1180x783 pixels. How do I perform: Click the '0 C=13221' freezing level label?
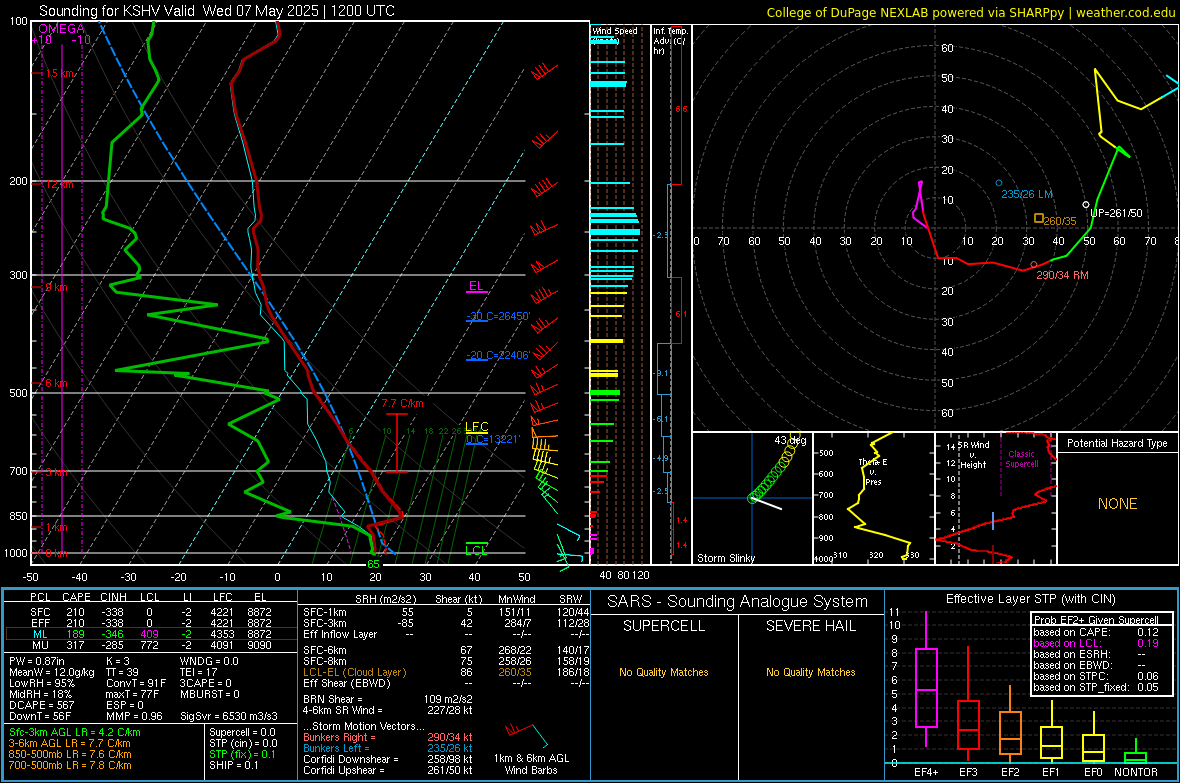click(x=493, y=439)
